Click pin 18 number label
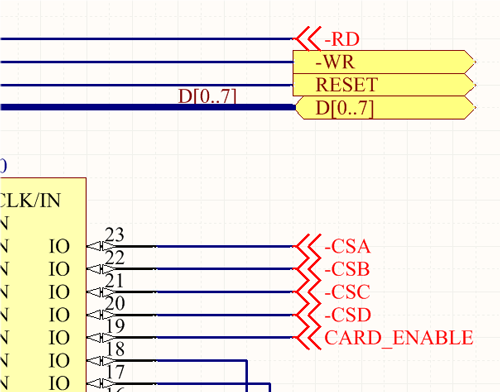The height and width of the screenshot is (392, 500). point(115,349)
